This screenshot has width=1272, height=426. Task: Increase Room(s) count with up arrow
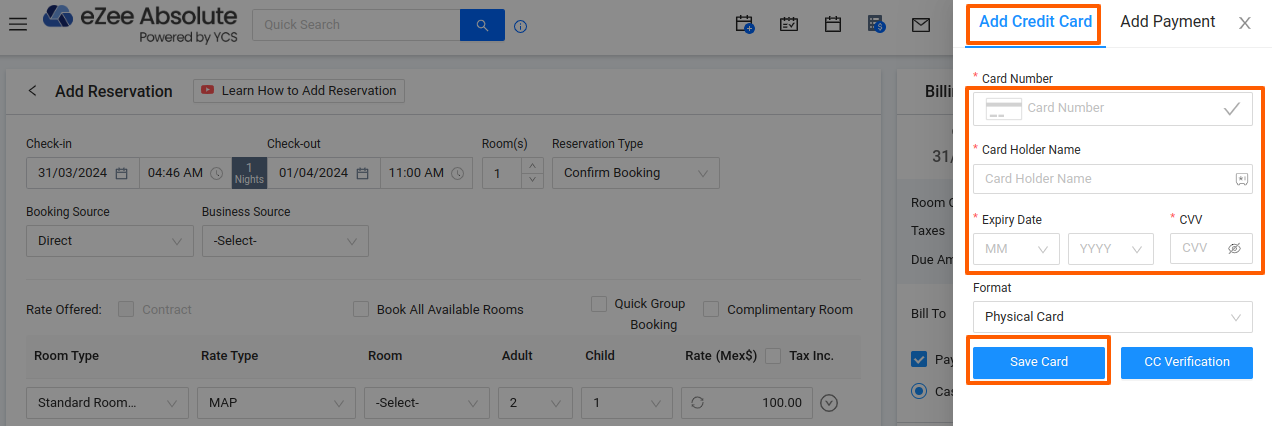click(533, 165)
